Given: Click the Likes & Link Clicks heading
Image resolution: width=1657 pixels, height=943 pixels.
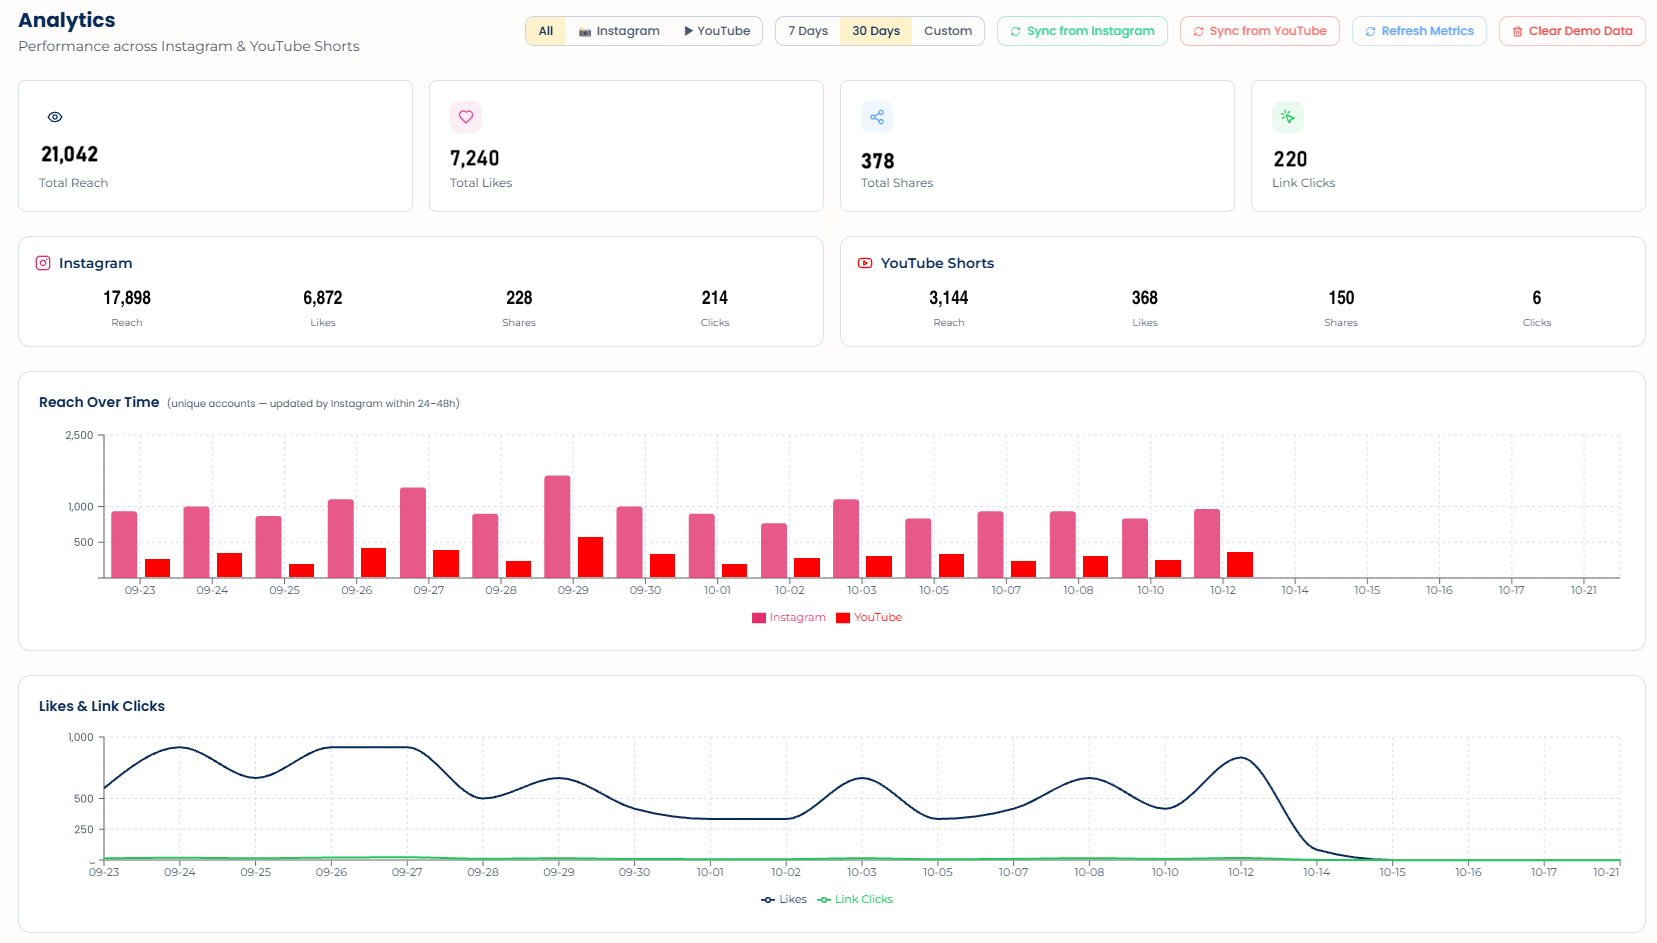Looking at the screenshot, I should [102, 706].
